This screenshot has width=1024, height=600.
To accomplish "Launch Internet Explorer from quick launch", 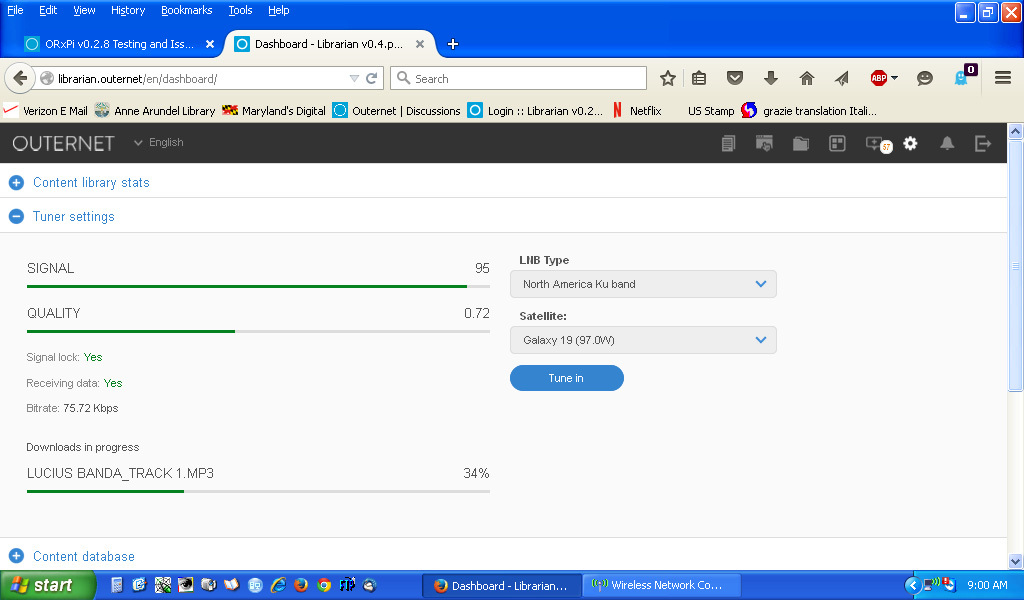I will (x=278, y=585).
